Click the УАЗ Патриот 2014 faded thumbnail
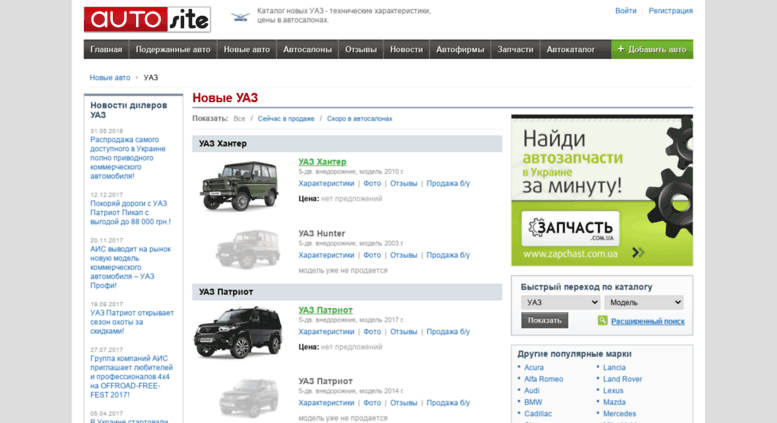This screenshot has height=423, width=777. tap(249, 398)
